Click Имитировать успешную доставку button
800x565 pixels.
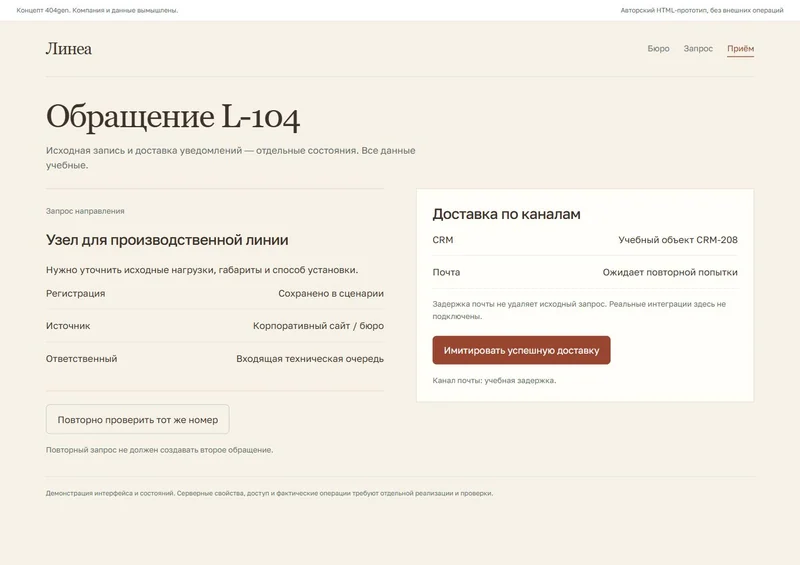(521, 350)
